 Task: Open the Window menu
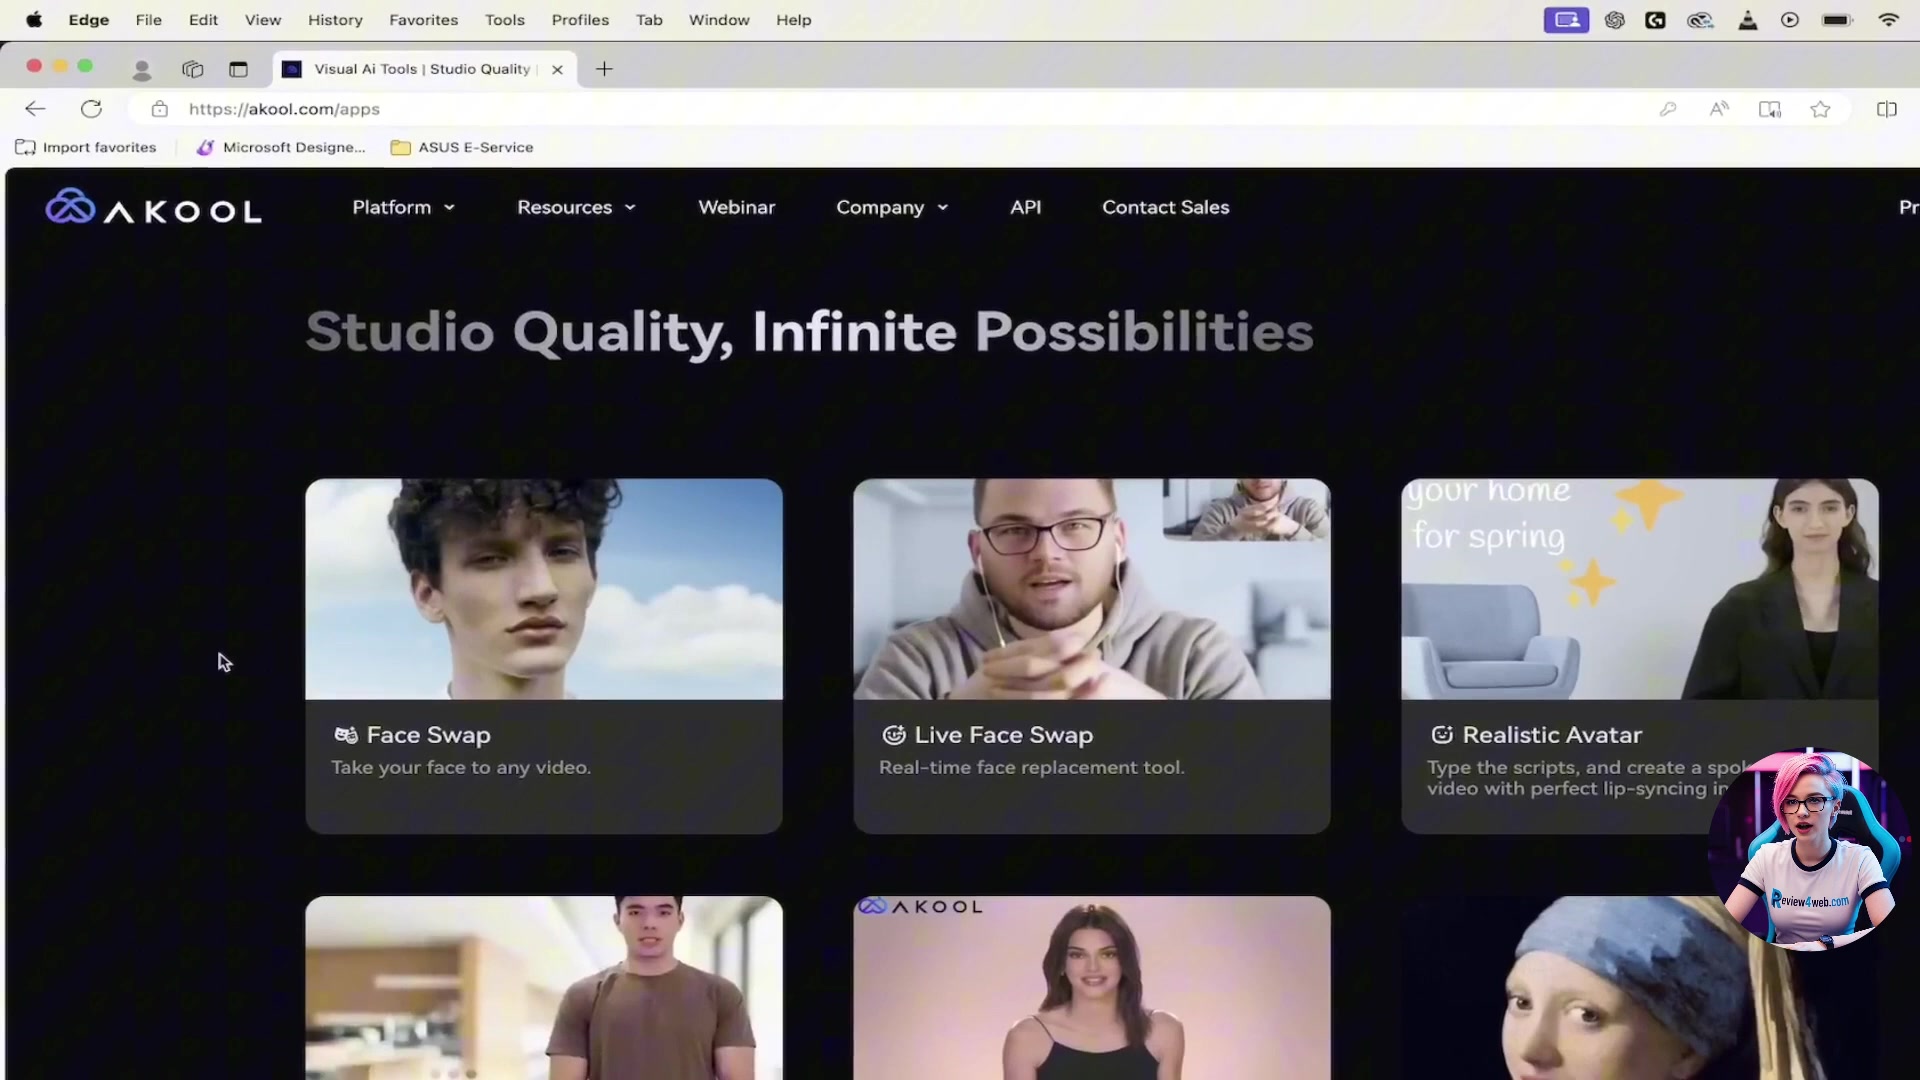point(719,20)
